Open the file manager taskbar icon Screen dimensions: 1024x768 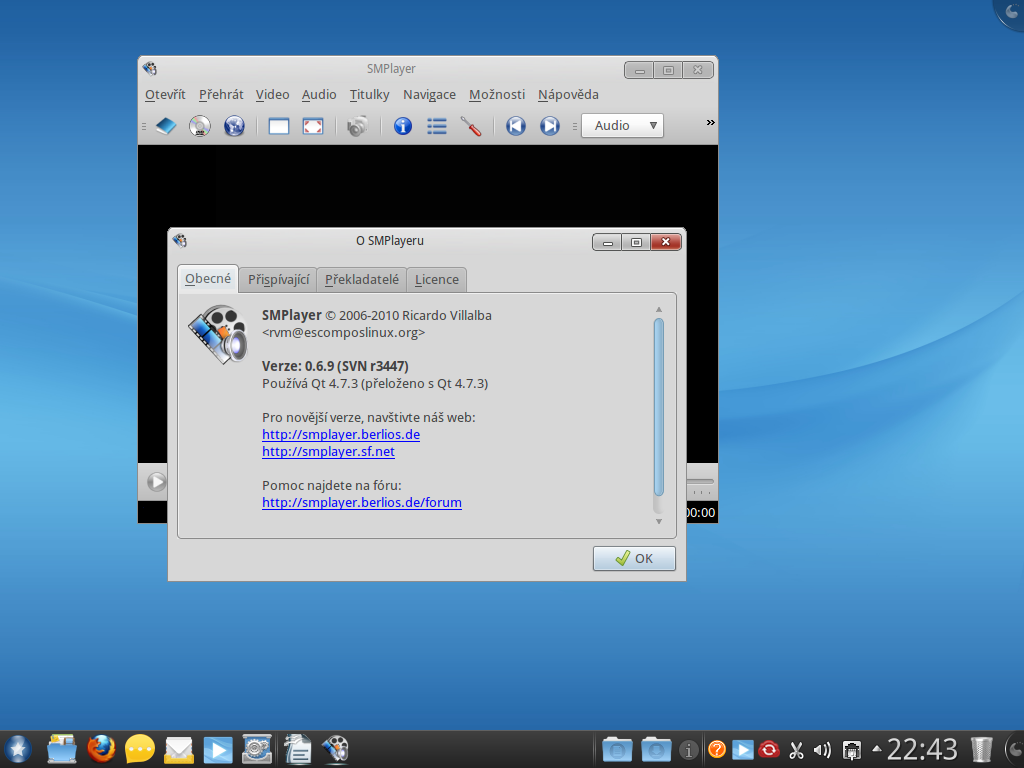click(x=62, y=749)
